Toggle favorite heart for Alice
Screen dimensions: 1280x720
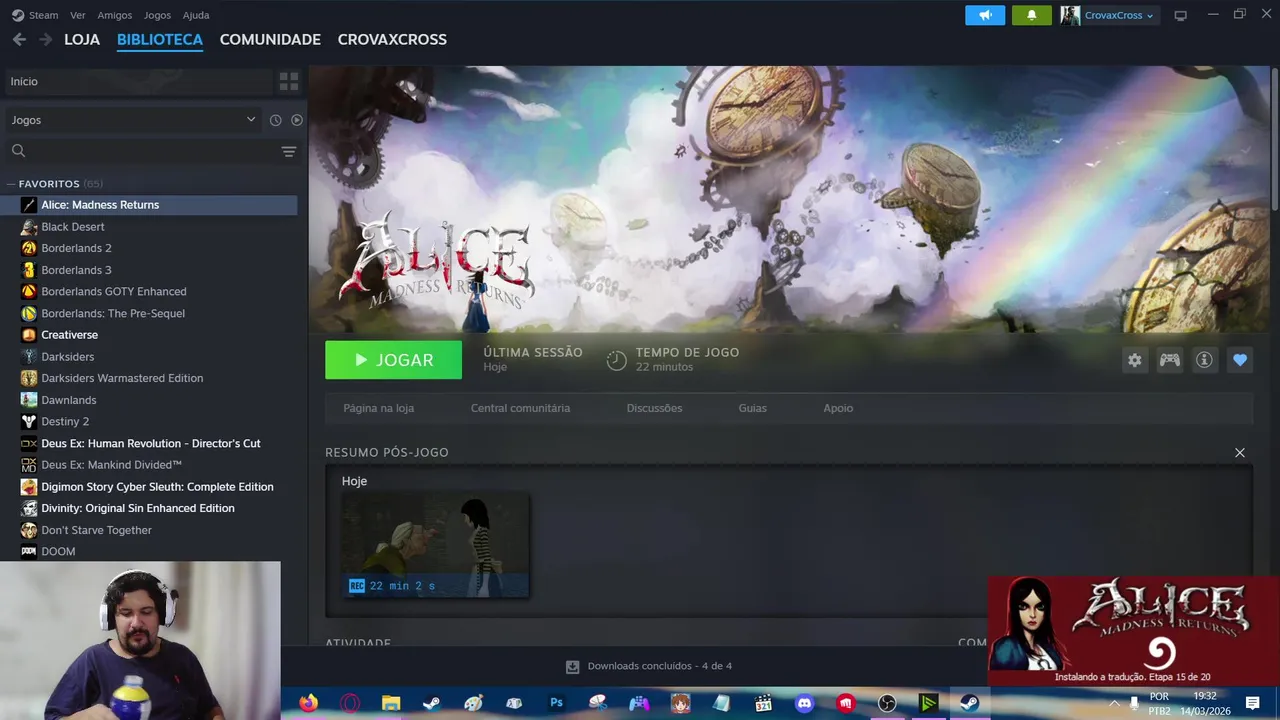(1240, 360)
